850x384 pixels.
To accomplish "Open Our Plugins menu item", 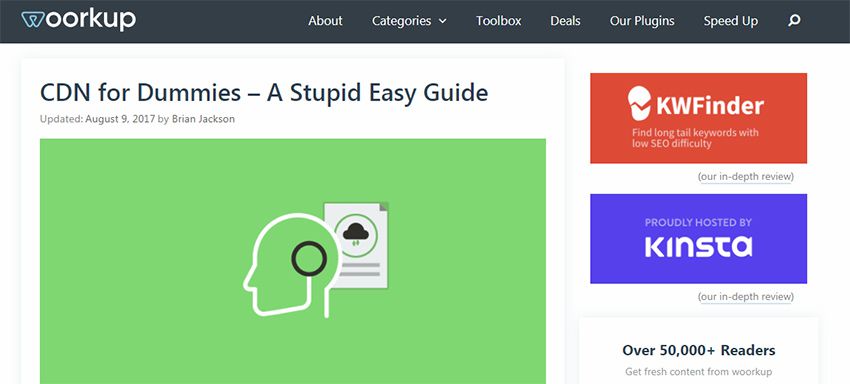I will pos(642,21).
